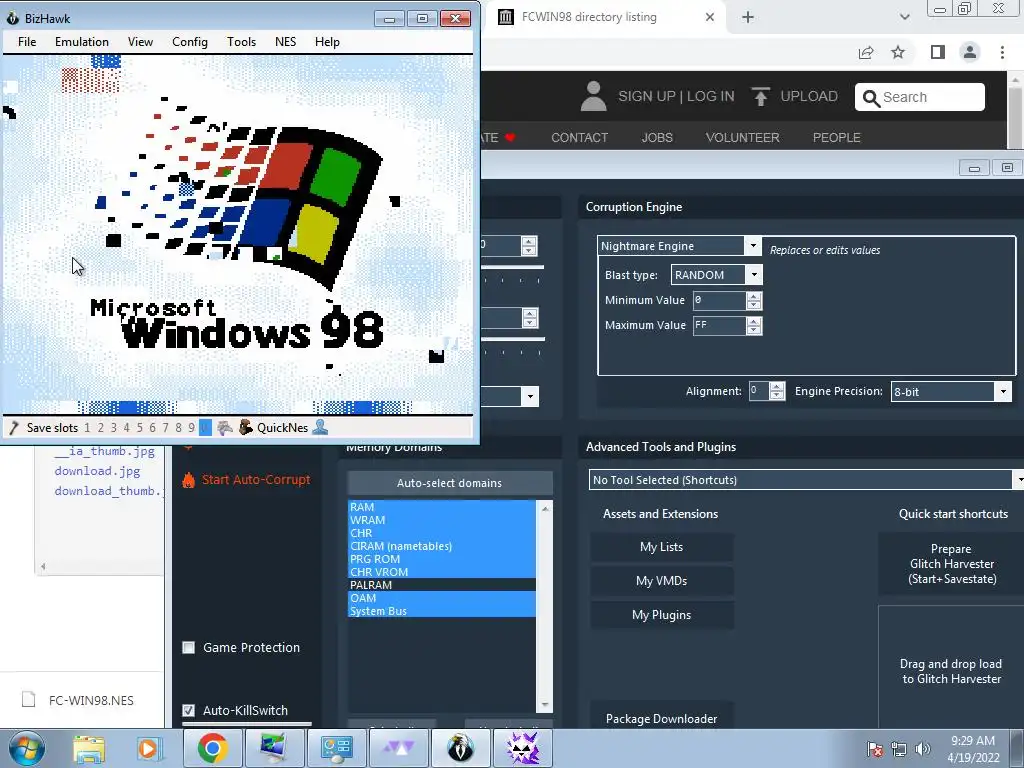
Task: Click Start Auto-Corrupt button
Action: pos(246,480)
